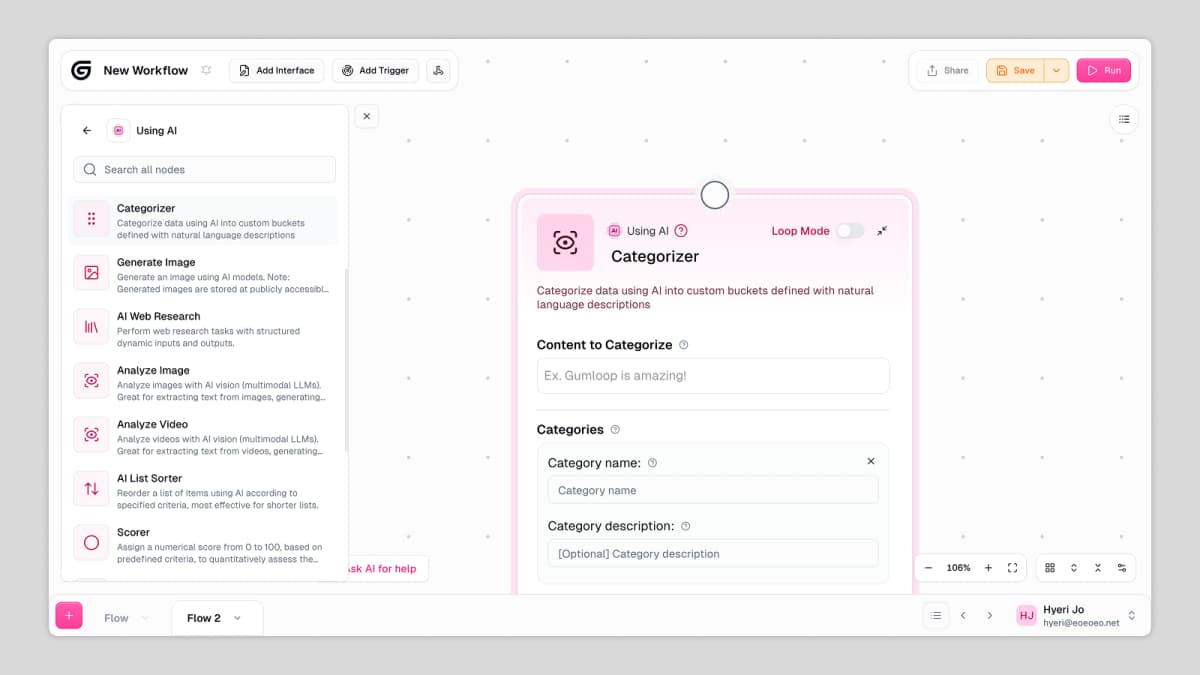
Task: Go to the previous flow with the left chevron
Action: click(x=963, y=616)
